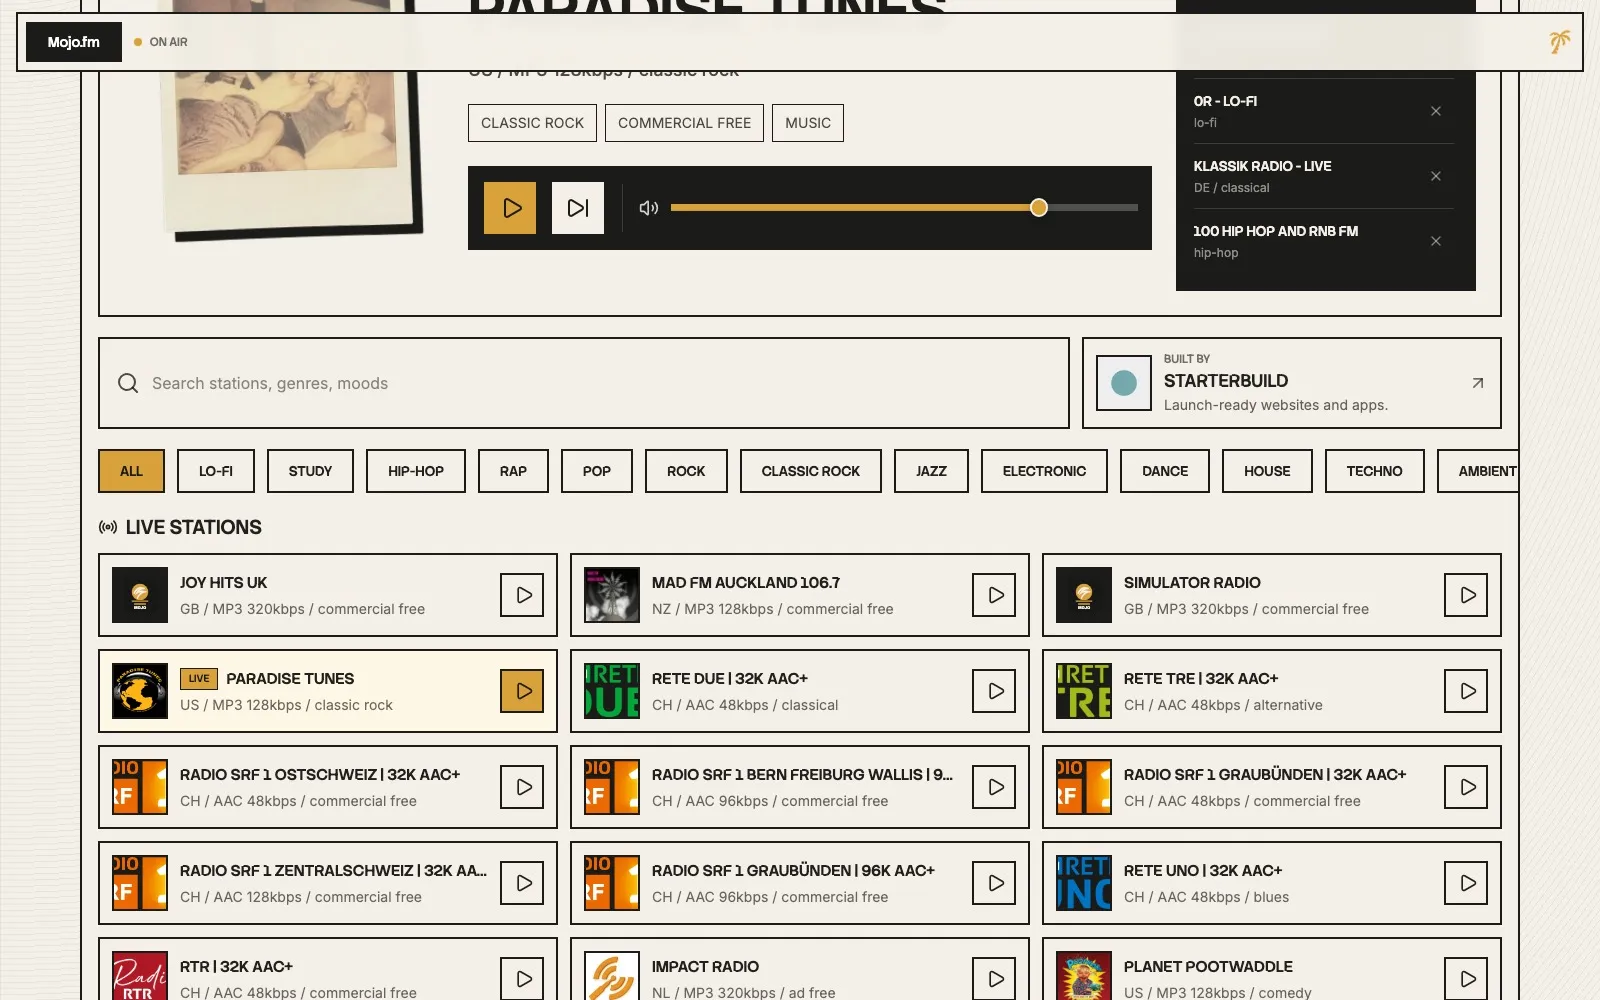This screenshot has height=1000, width=1600.
Task: Remove Klassik Radio - Live from the list
Action: (x=1436, y=176)
